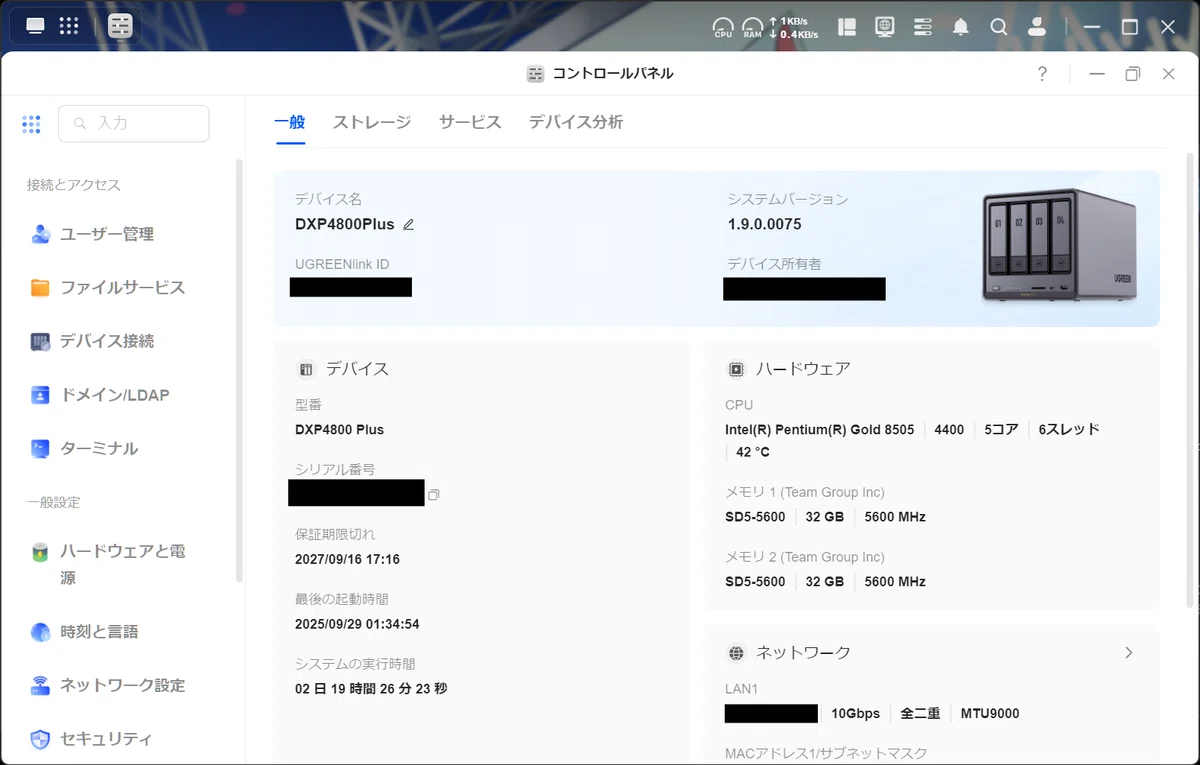Select system version 1.9.0.0075
The image size is (1200, 765).
[765, 225]
